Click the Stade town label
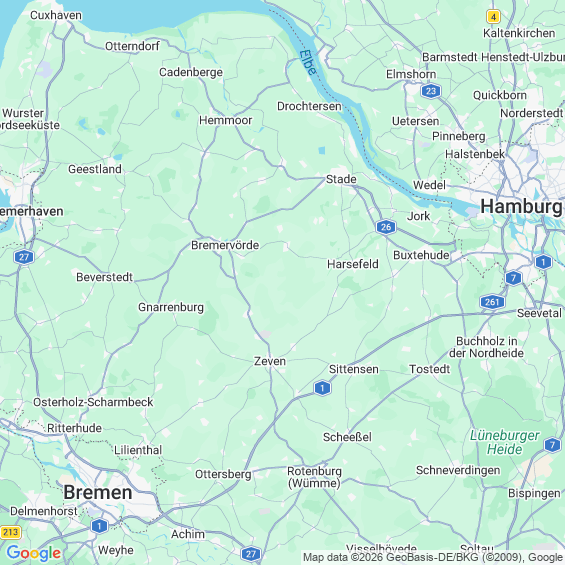 pyautogui.click(x=341, y=179)
